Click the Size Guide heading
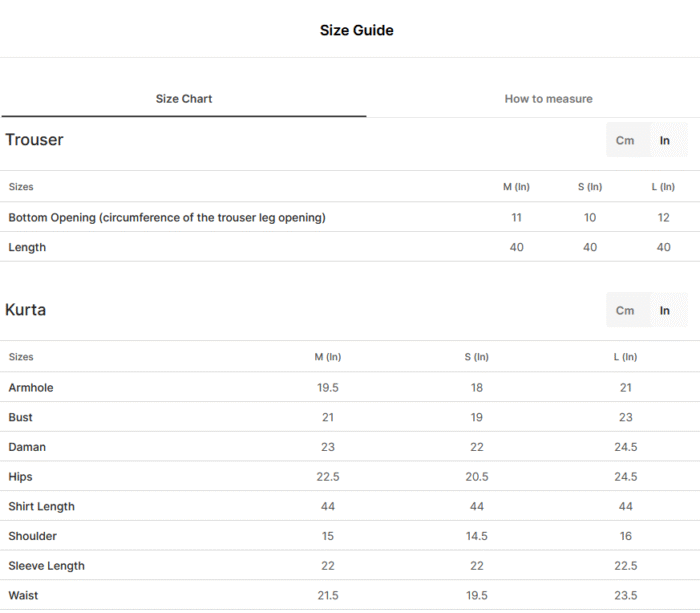 (x=357, y=30)
